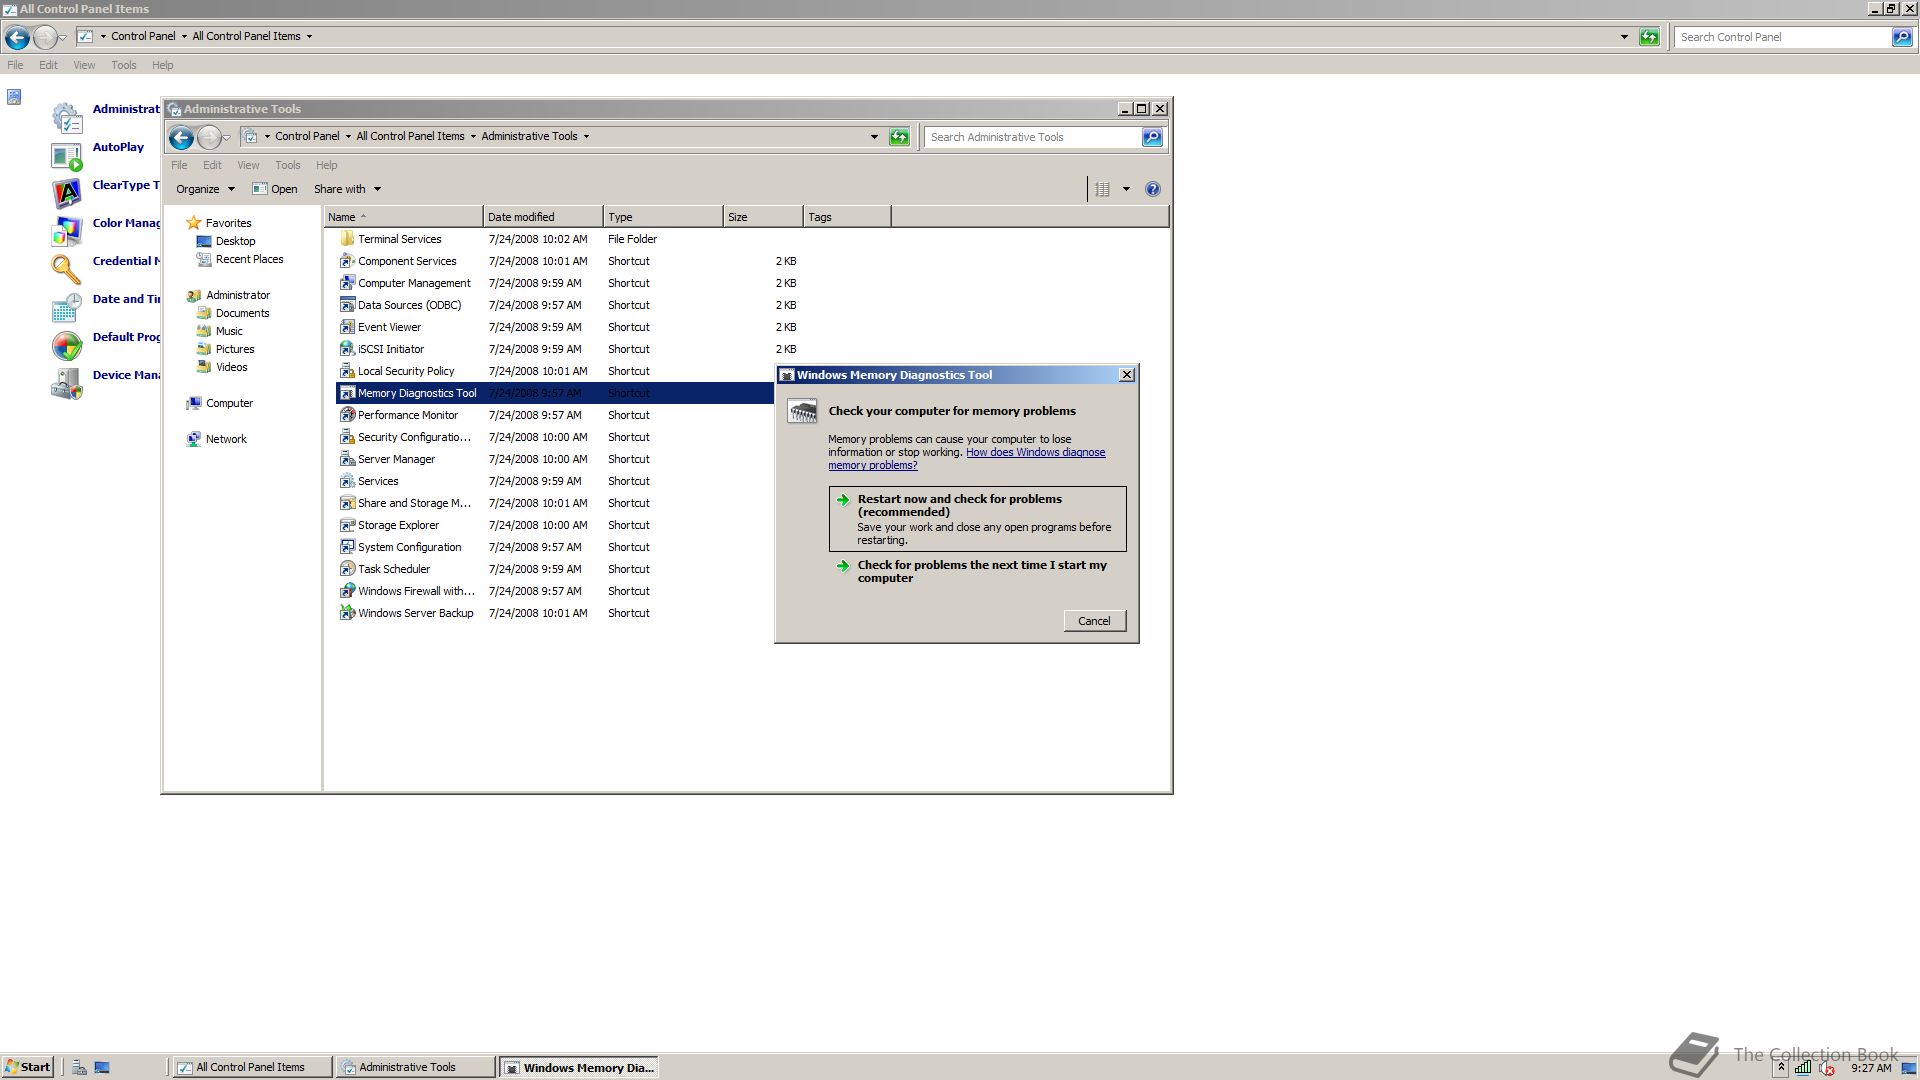The width and height of the screenshot is (1920, 1080).
Task: Select Desktop in Favorites
Action: (235, 241)
